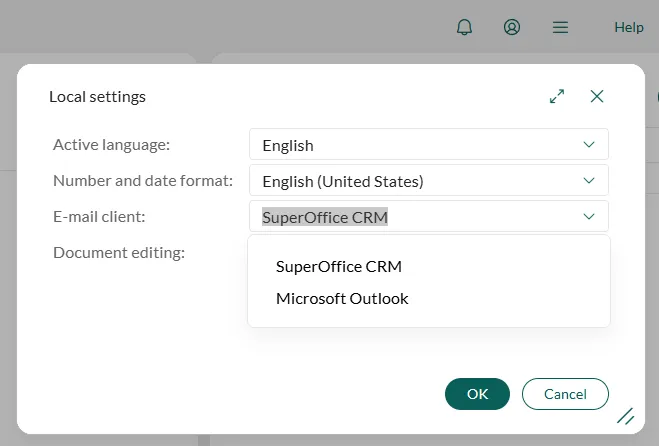The height and width of the screenshot is (446, 659).
Task: Expand the Number and date format chevron
Action: [589, 181]
